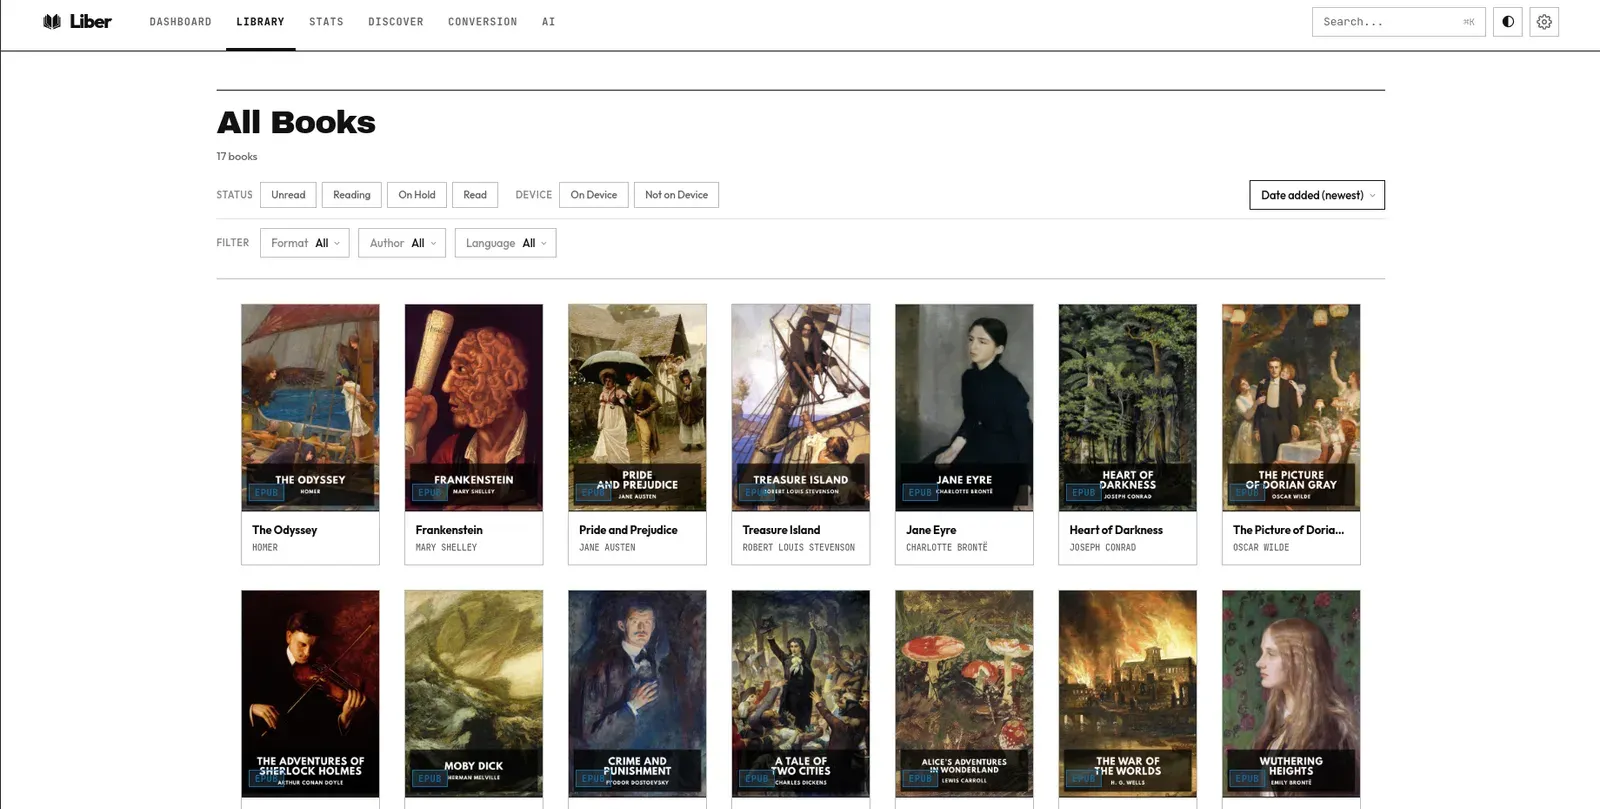Click author name 'ROBERT LOUIS STEVENSON'

pyautogui.click(x=799, y=548)
